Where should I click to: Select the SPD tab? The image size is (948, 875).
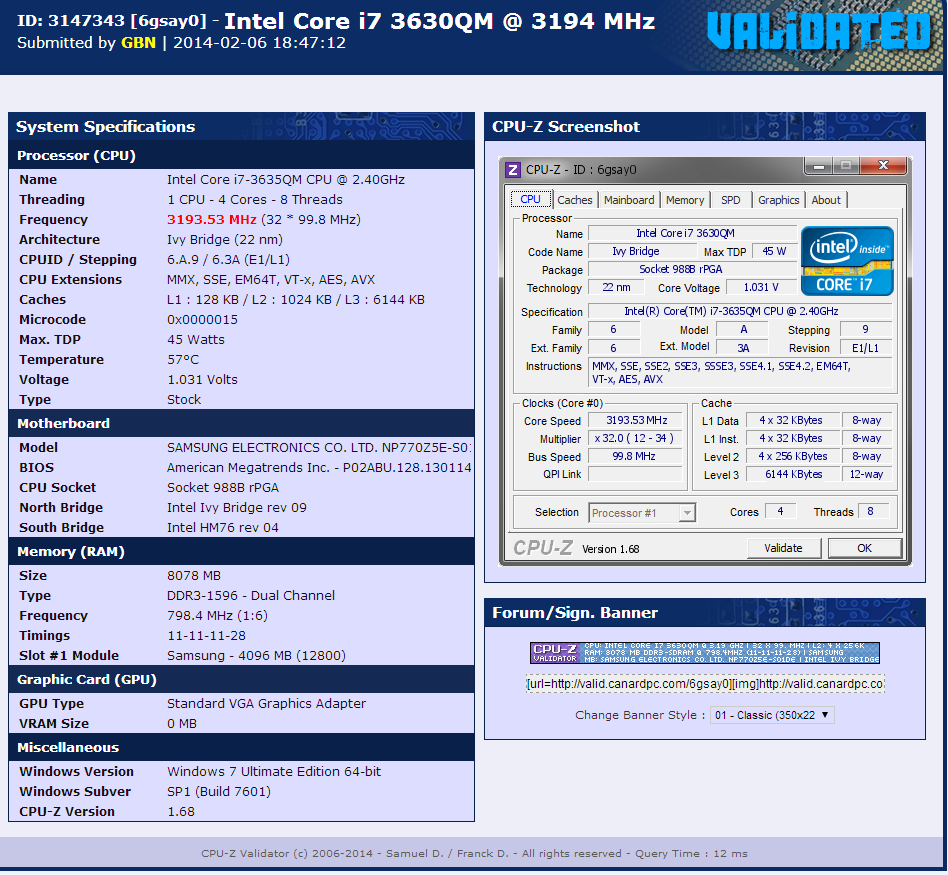(x=730, y=200)
